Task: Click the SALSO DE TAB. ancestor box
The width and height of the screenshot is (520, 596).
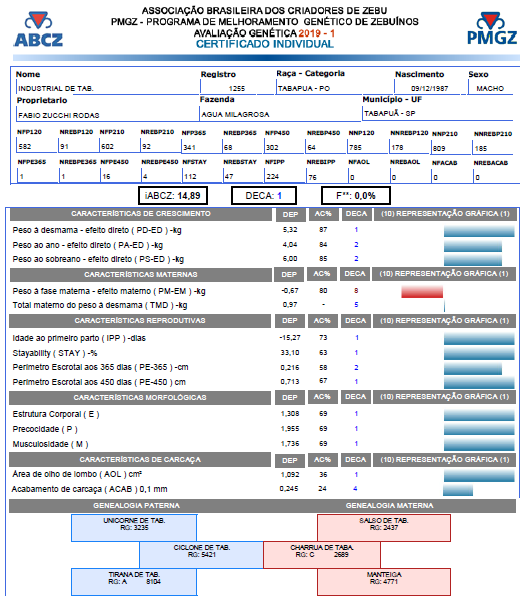Action: (384, 528)
